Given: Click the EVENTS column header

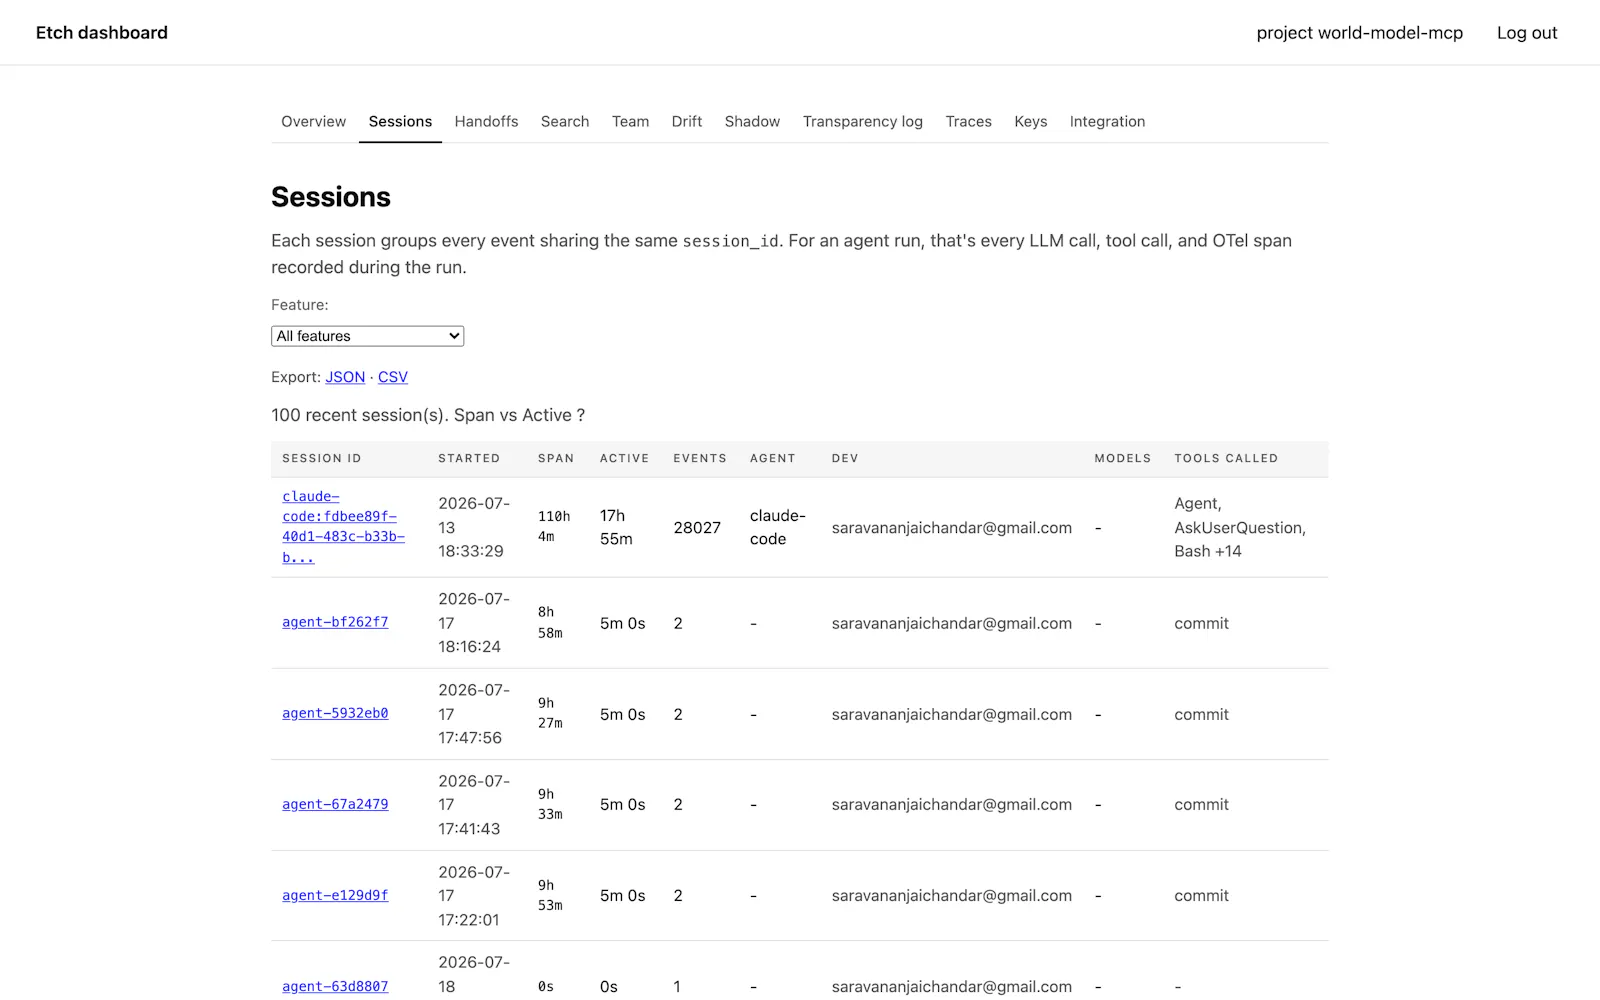Looking at the screenshot, I should [700, 458].
